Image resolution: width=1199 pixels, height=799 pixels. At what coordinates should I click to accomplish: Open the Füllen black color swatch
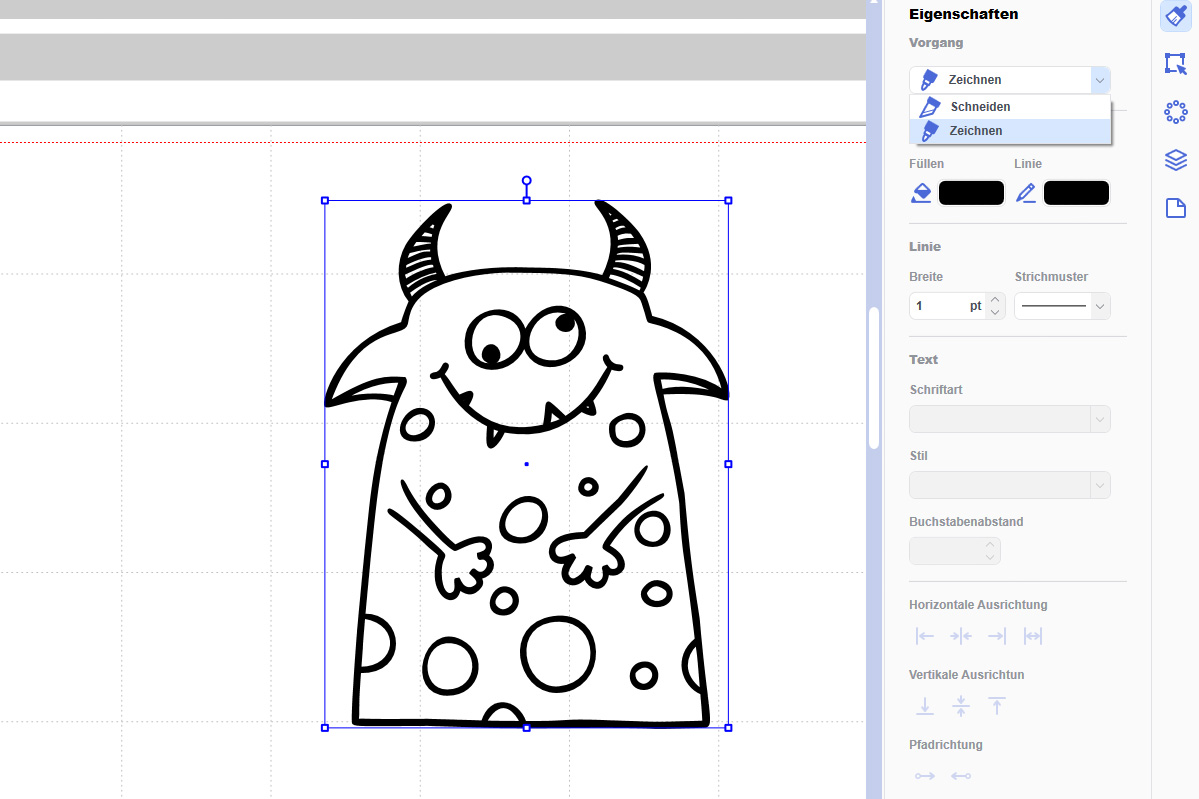coord(971,193)
